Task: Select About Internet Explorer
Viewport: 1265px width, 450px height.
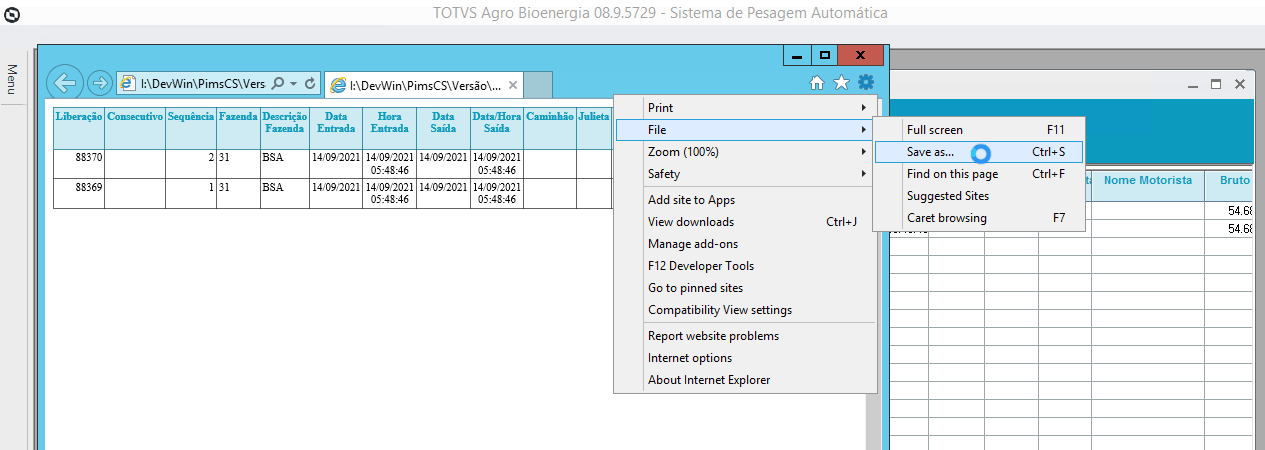Action: pos(745,380)
